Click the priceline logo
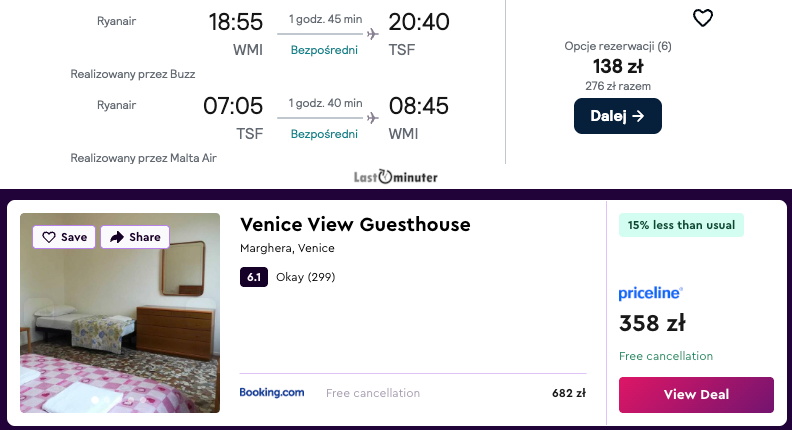The height and width of the screenshot is (430, 792). point(651,293)
